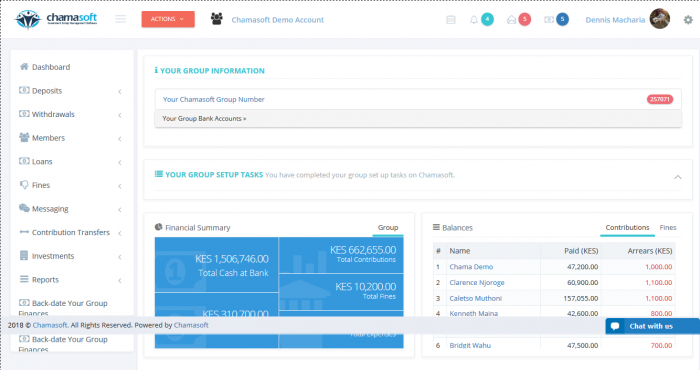Screen dimensions: 700x370
Task: Open Chama Demo member link
Action: (x=471, y=266)
